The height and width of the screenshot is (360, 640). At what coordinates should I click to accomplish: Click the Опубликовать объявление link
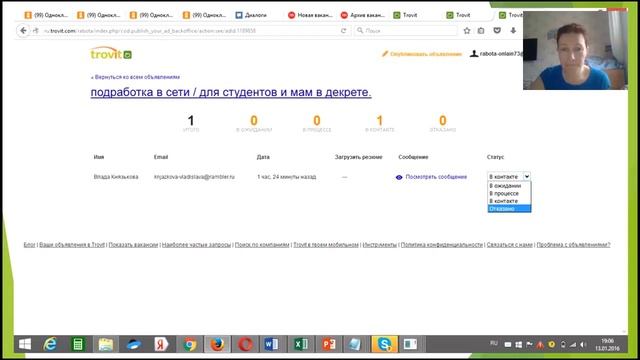426,54
